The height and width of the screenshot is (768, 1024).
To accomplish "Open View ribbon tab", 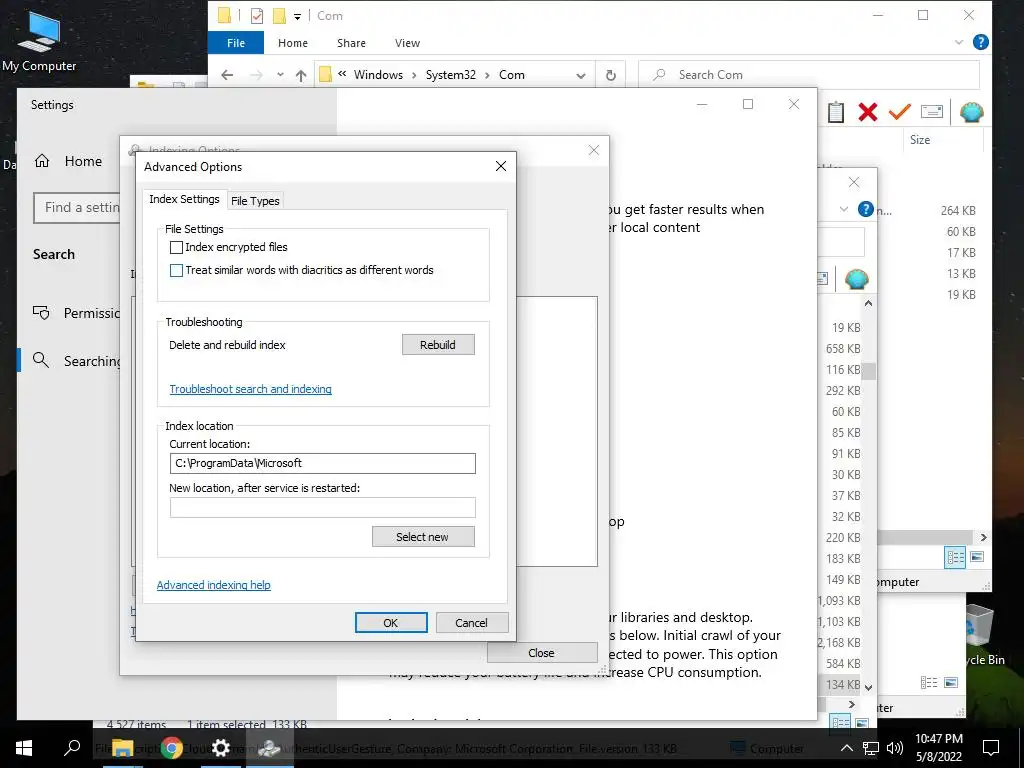I will pyautogui.click(x=408, y=43).
